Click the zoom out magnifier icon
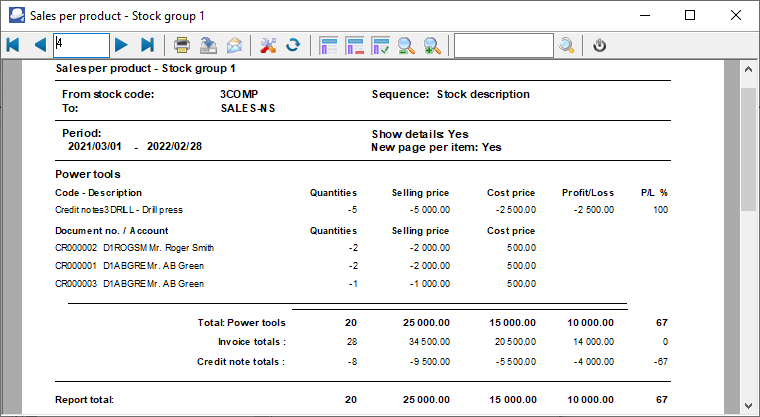The height and width of the screenshot is (417, 760). (x=407, y=45)
